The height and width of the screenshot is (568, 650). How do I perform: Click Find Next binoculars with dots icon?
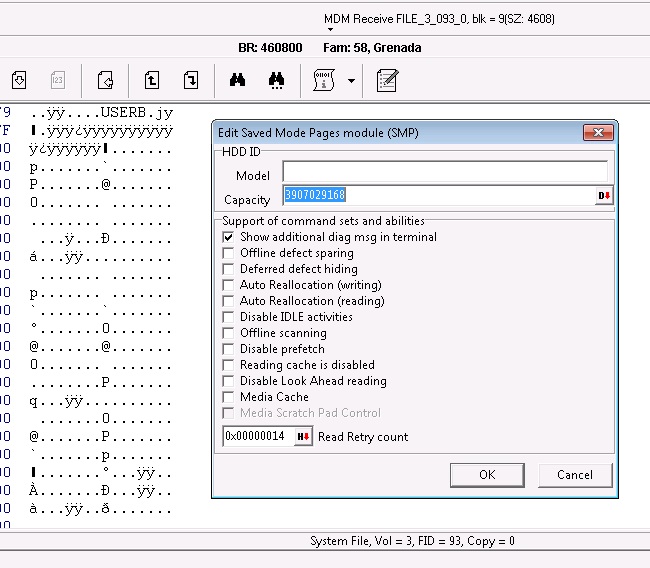point(276,80)
